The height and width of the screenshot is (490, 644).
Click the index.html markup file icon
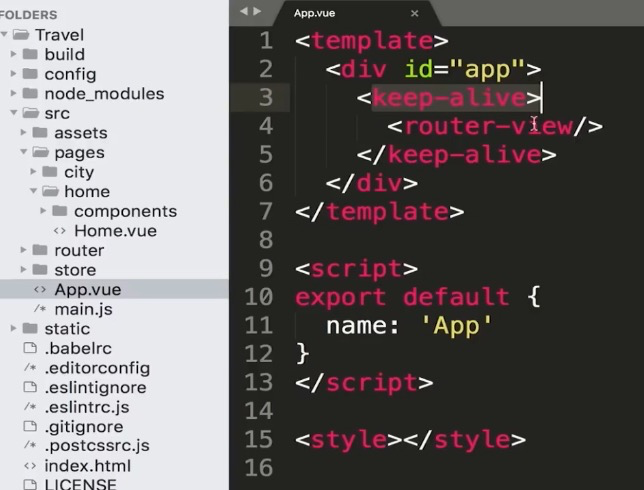30,466
